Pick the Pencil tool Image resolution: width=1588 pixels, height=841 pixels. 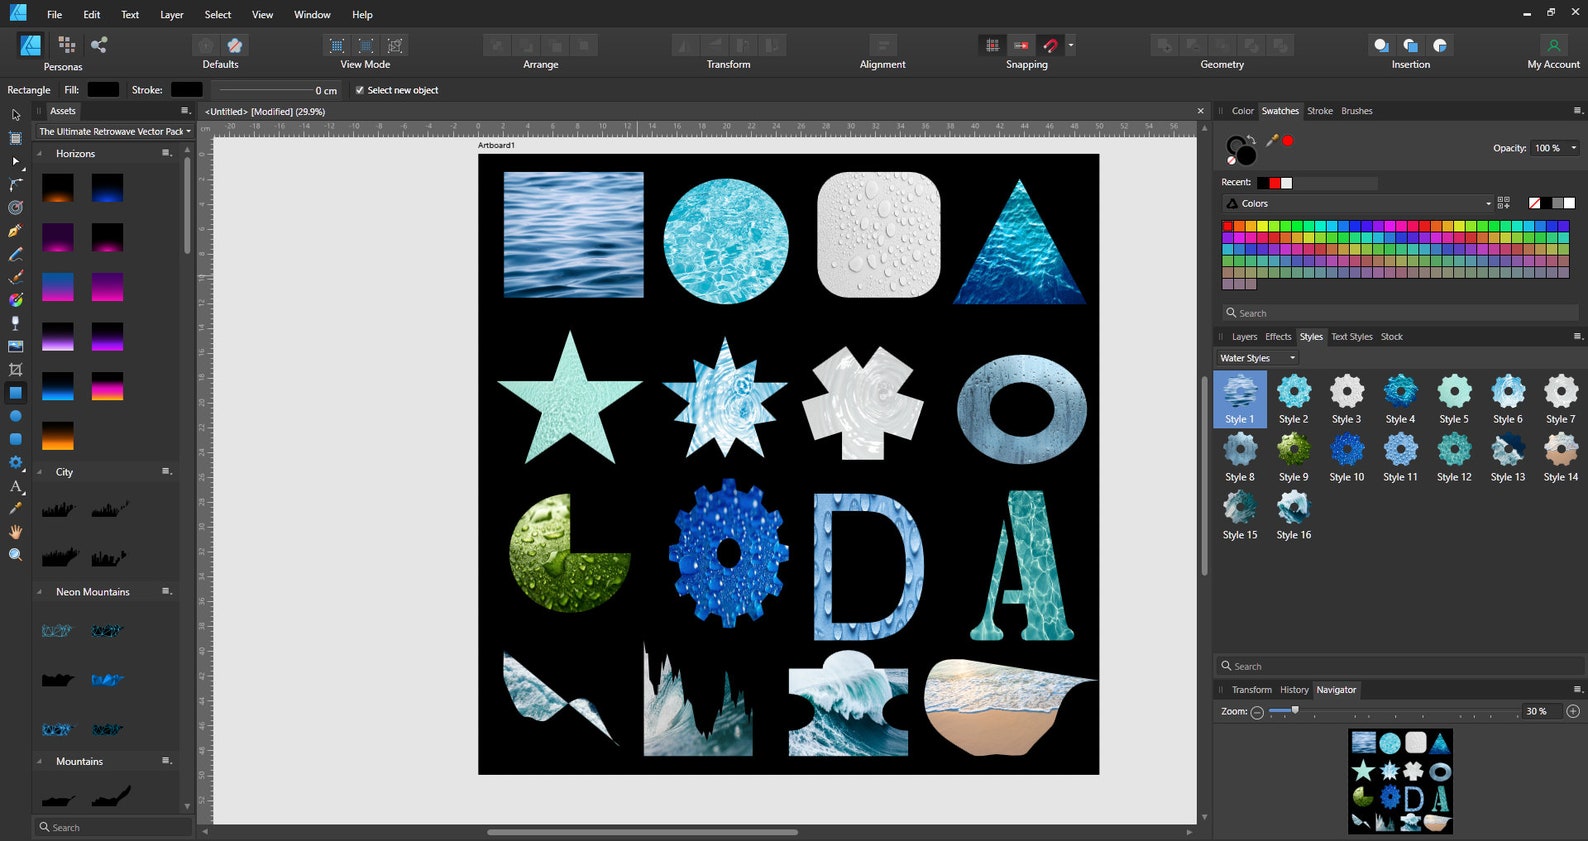pos(15,254)
